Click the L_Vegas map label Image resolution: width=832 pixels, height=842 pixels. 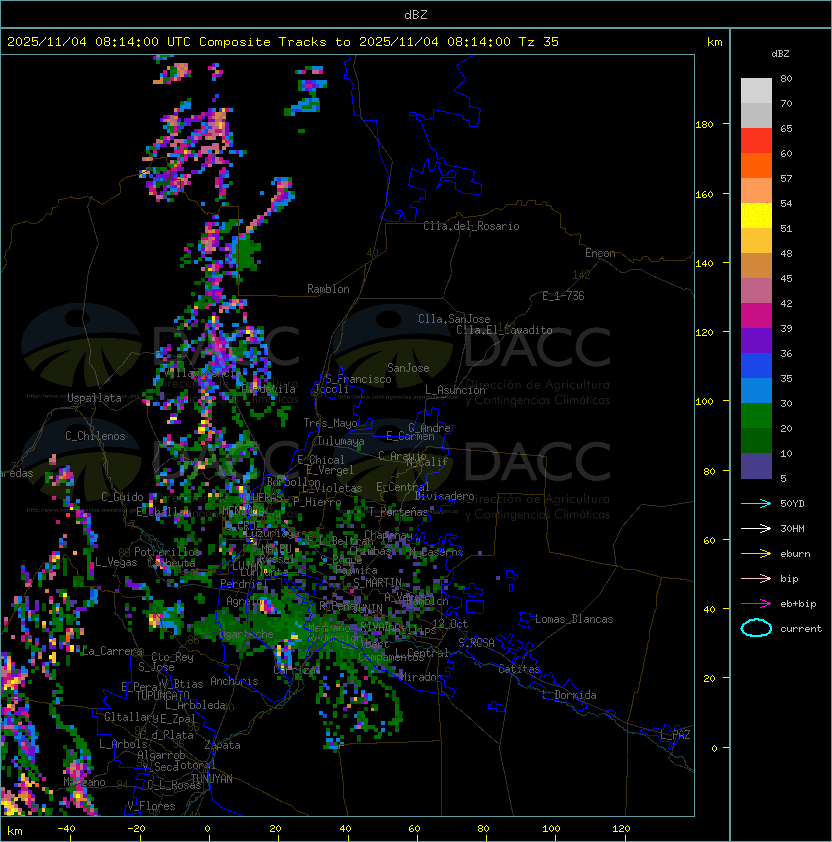pos(116,562)
